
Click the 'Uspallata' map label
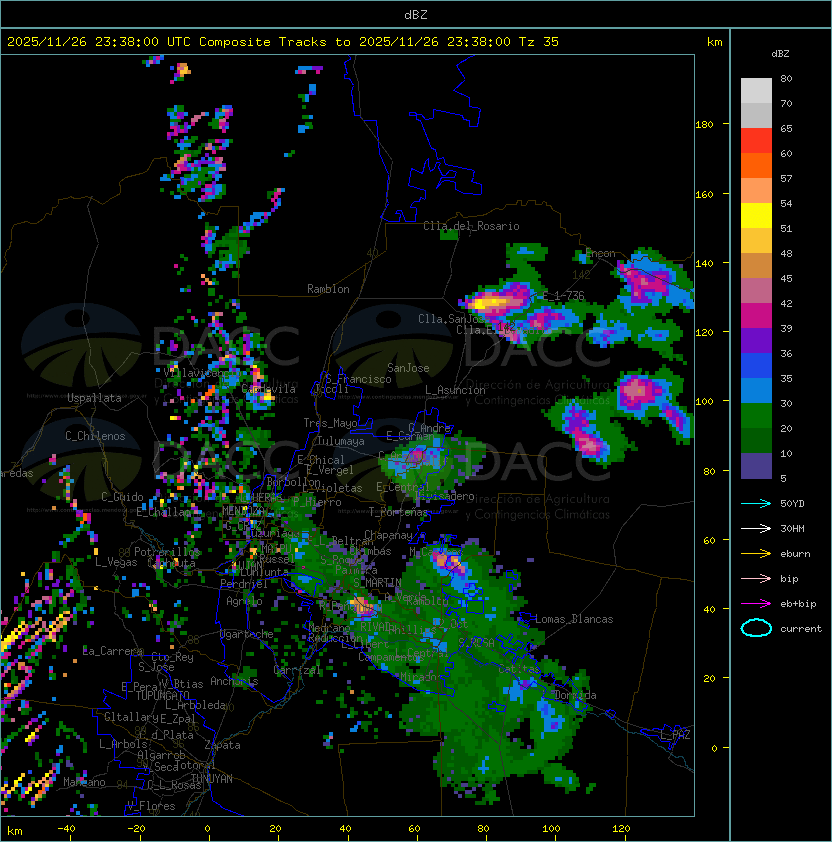(x=94, y=398)
